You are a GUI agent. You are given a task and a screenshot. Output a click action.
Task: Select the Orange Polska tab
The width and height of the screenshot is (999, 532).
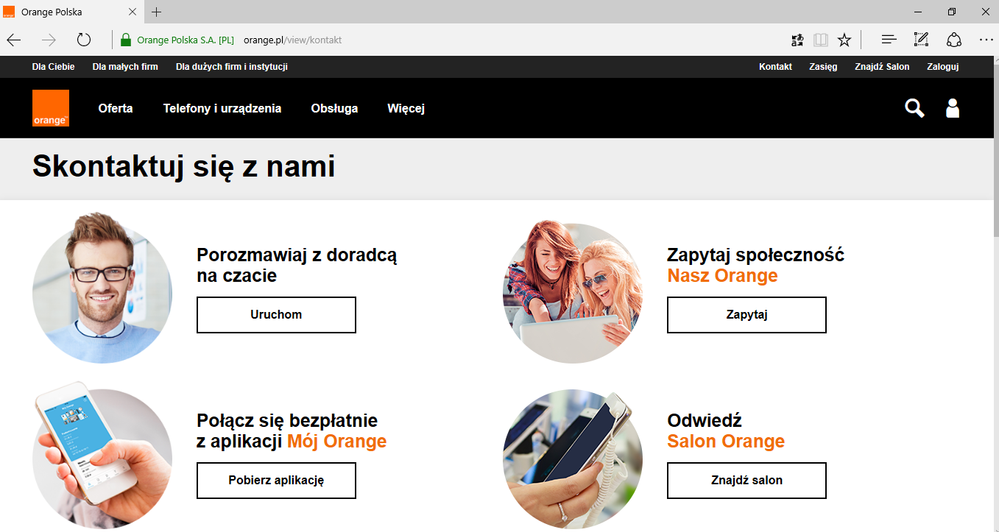click(70, 11)
